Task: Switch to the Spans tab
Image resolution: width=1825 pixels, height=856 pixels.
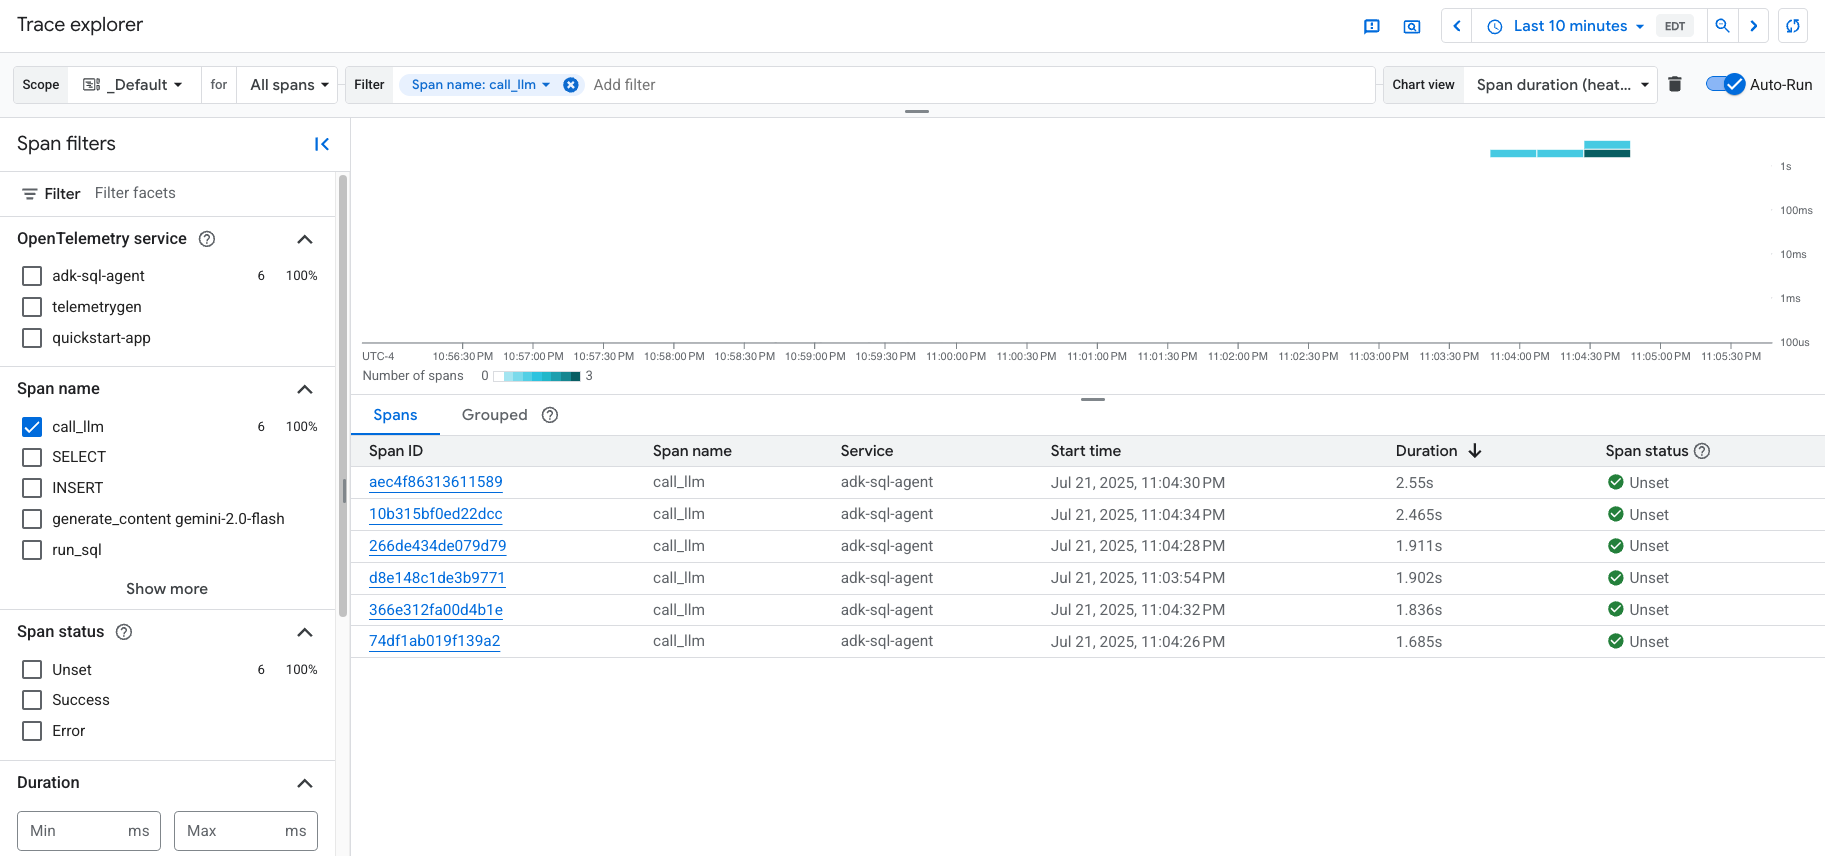Action: 395,415
